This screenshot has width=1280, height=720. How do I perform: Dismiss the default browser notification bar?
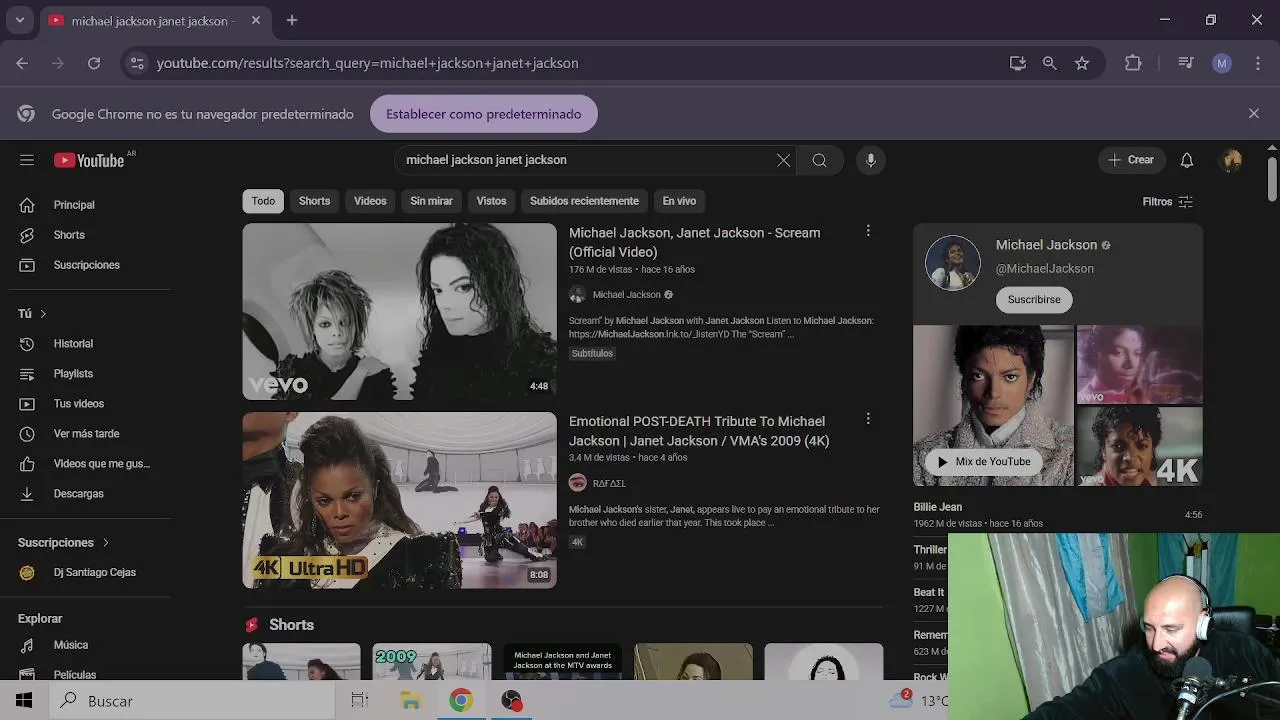click(x=1253, y=114)
